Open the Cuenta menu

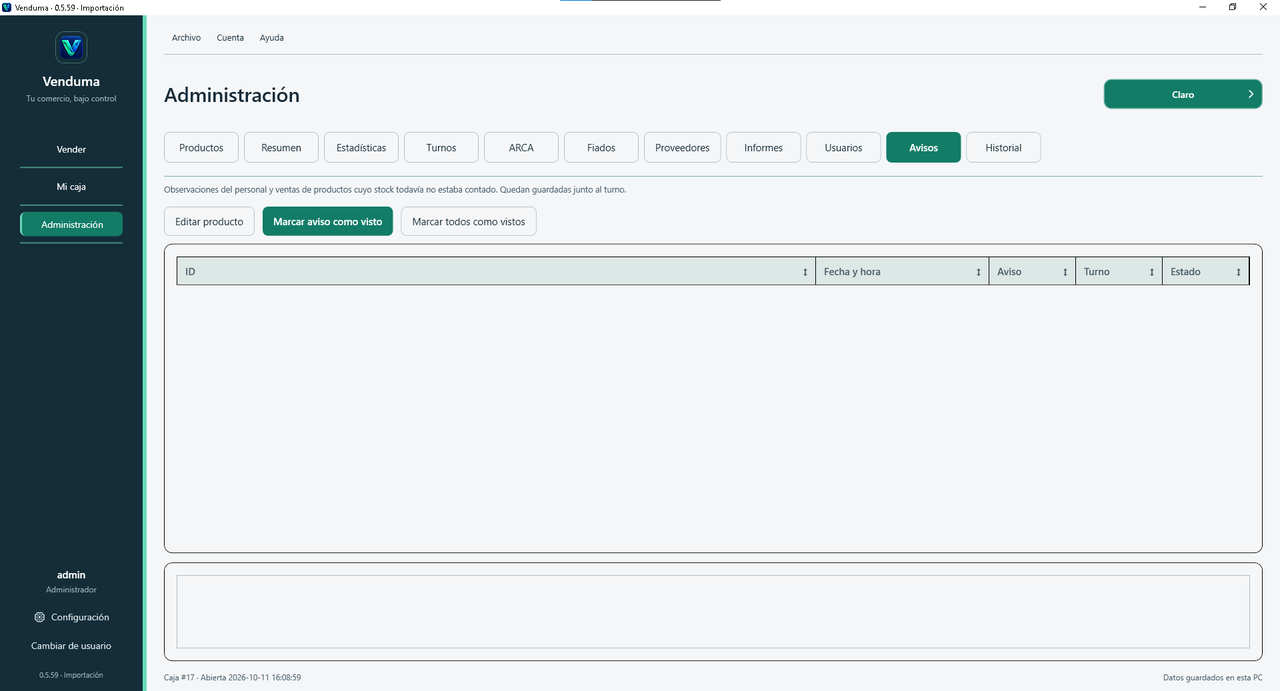pyautogui.click(x=230, y=38)
